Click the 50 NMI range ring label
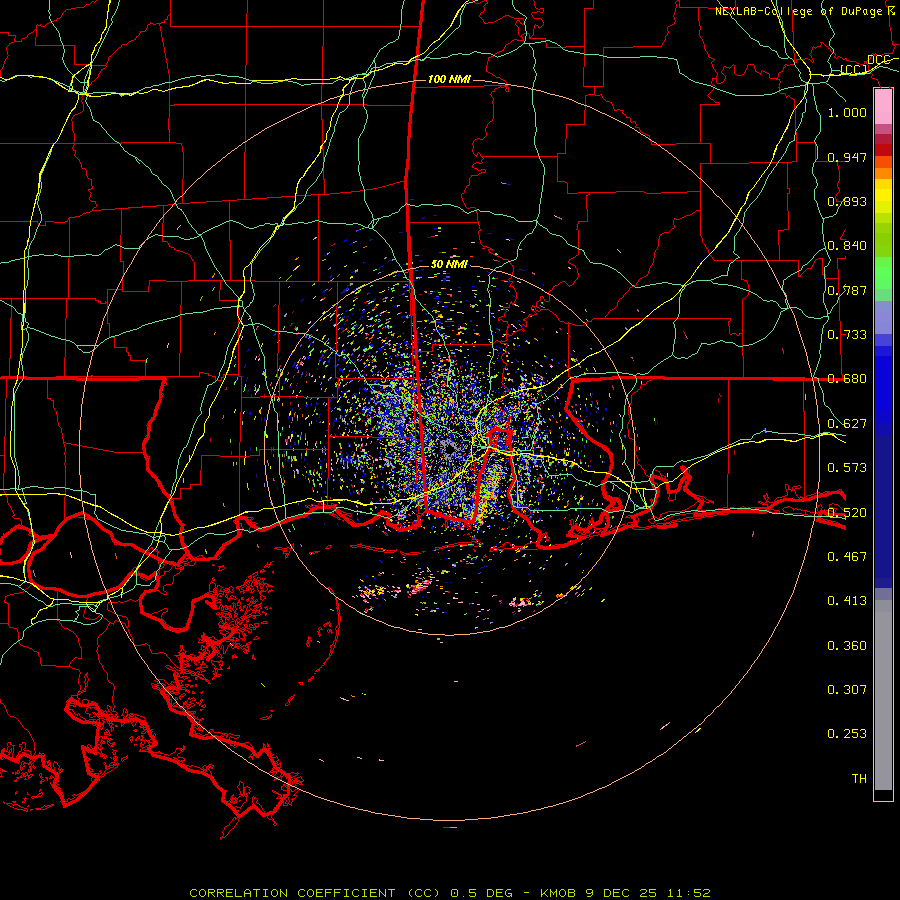 click(449, 264)
